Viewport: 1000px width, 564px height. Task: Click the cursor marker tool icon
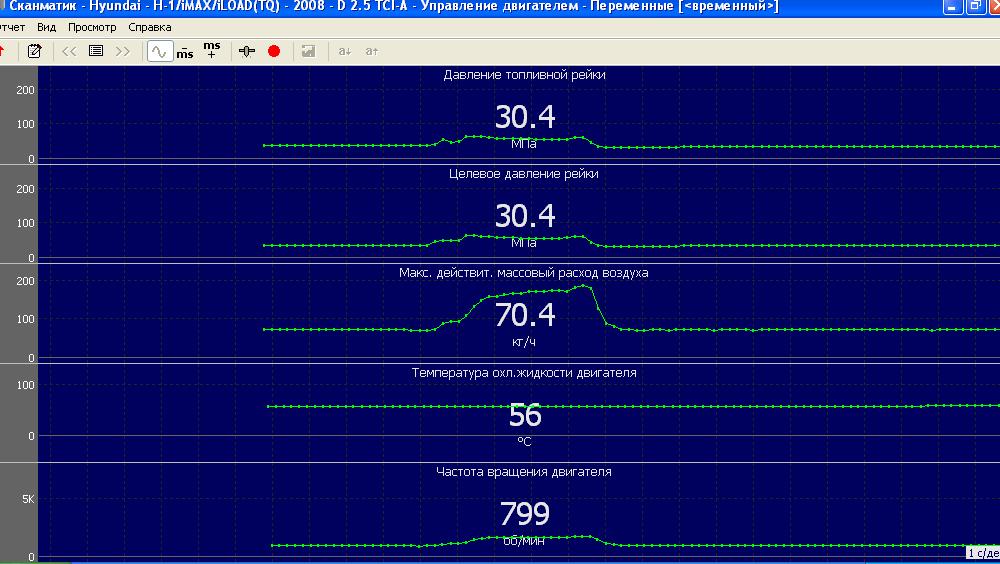point(247,51)
